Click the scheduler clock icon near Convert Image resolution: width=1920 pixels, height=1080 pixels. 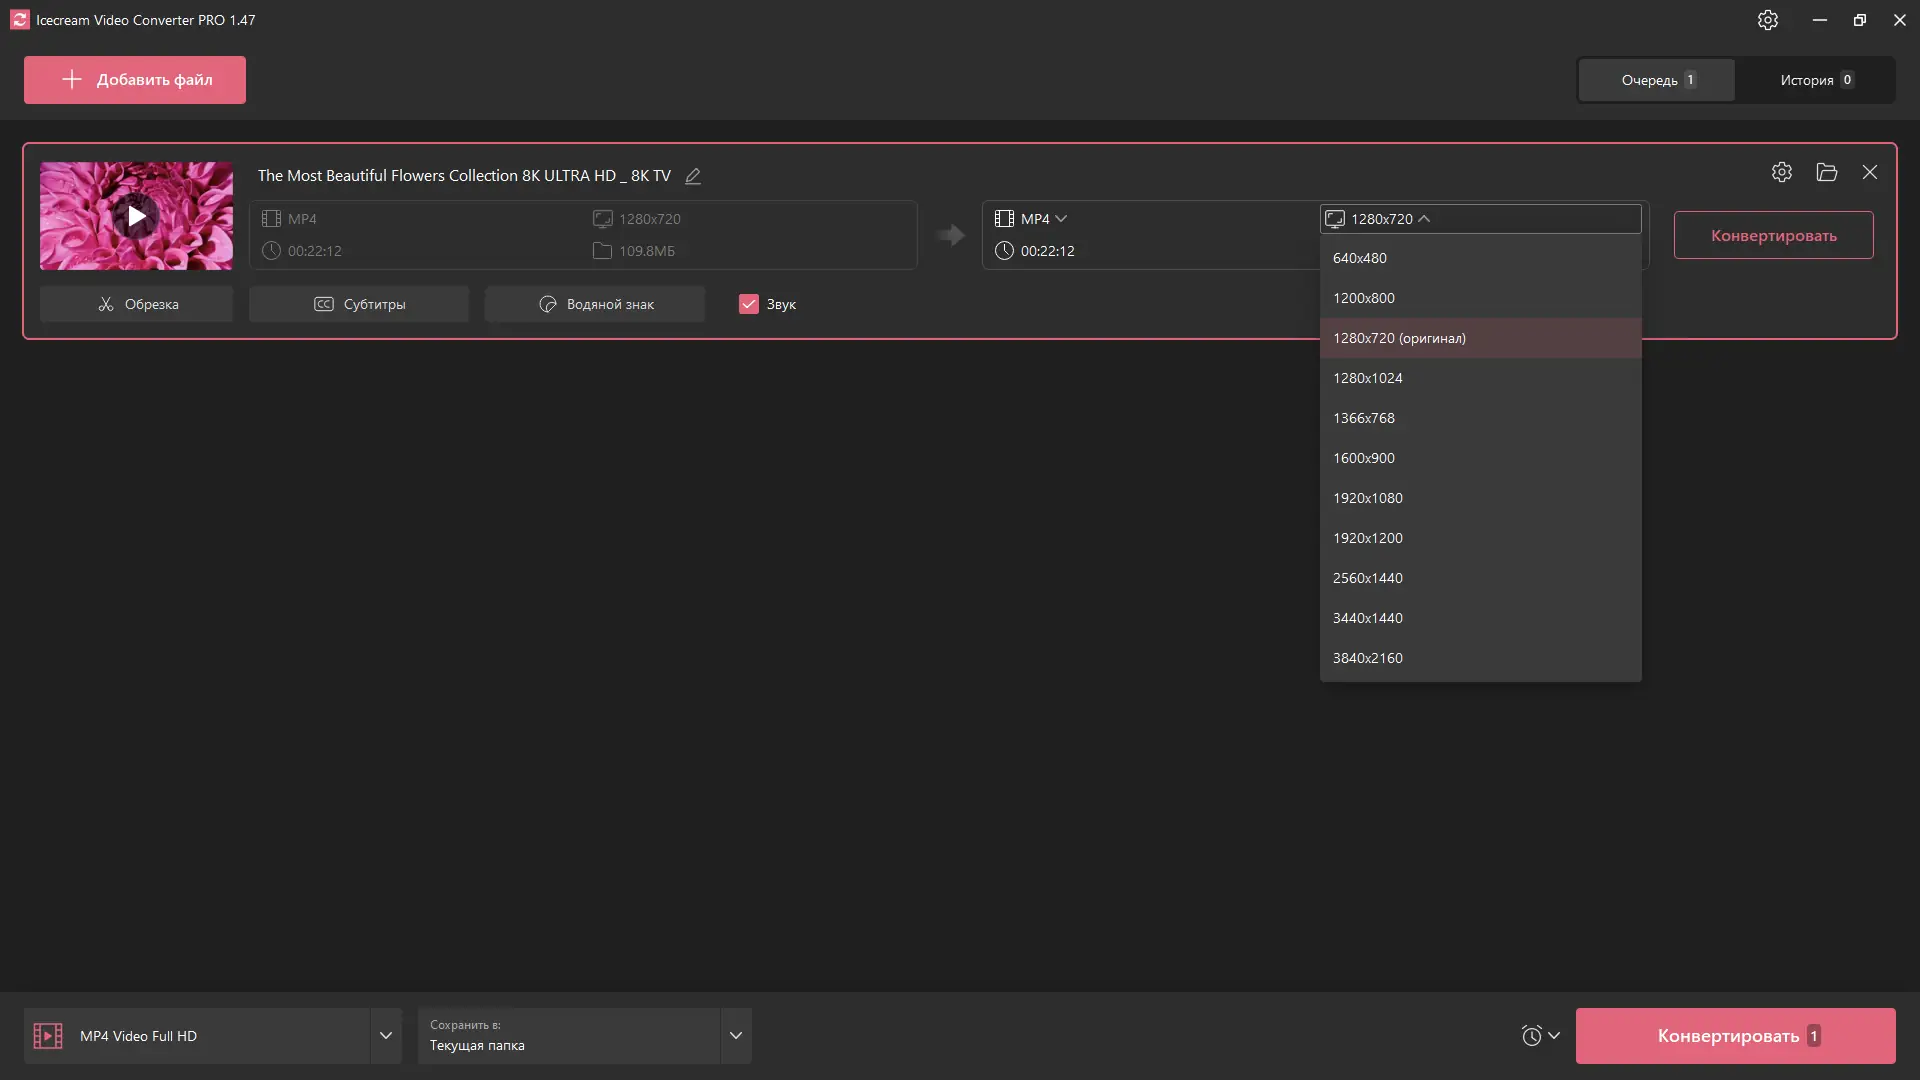click(1531, 1036)
